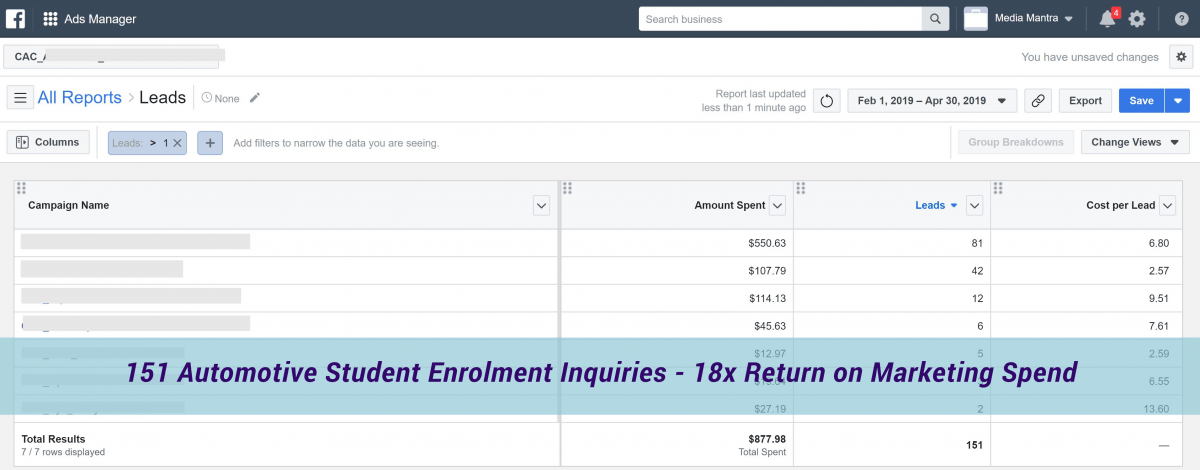The image size is (1200, 470).
Task: Refresh the report with reload icon
Action: point(826,100)
